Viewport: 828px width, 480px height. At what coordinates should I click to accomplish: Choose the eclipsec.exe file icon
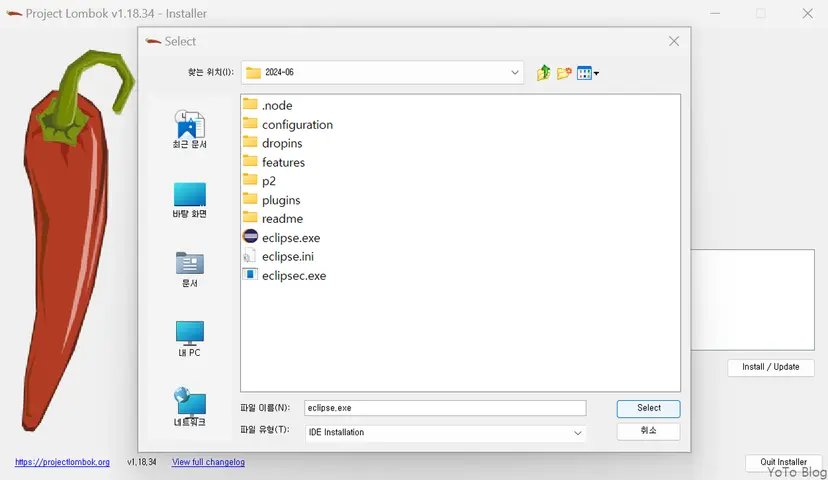pyautogui.click(x=250, y=275)
